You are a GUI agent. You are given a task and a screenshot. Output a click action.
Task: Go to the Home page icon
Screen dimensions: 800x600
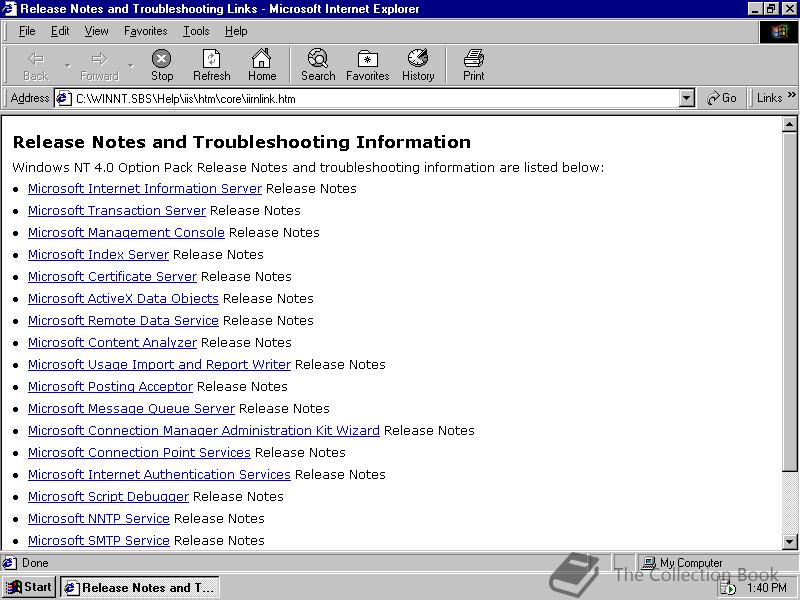coord(262,59)
